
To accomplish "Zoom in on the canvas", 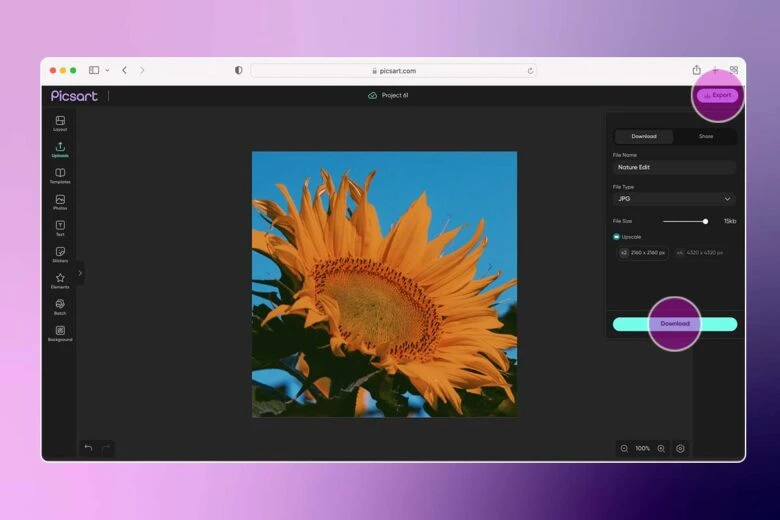I will (661, 448).
